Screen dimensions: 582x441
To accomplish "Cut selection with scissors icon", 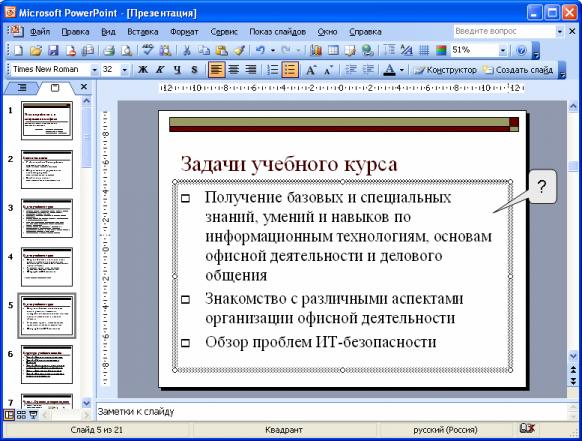I will [x=187, y=50].
